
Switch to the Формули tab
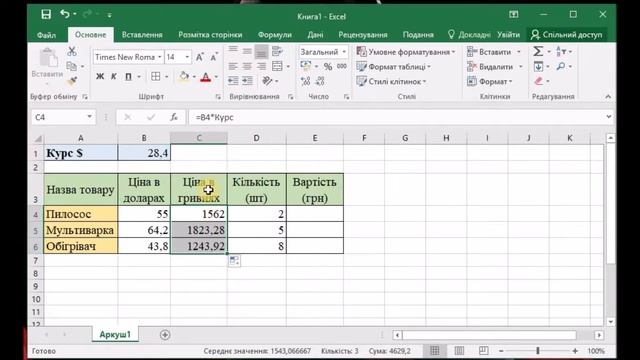point(275,35)
